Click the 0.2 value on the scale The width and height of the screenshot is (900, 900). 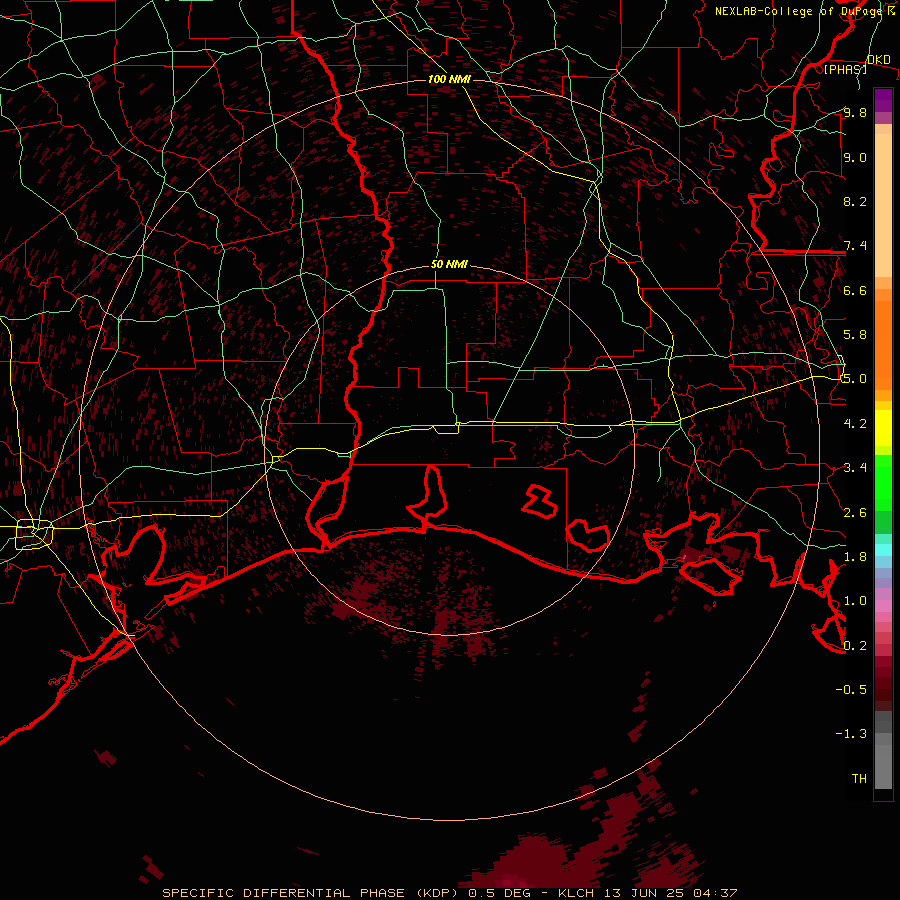click(x=855, y=646)
